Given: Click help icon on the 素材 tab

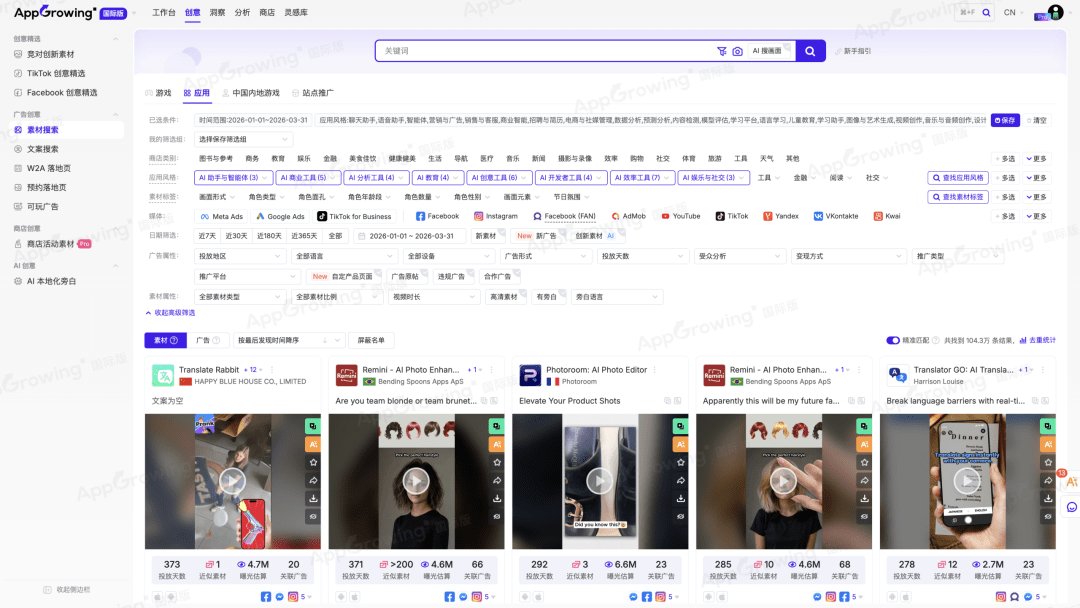Looking at the screenshot, I should (x=174, y=340).
